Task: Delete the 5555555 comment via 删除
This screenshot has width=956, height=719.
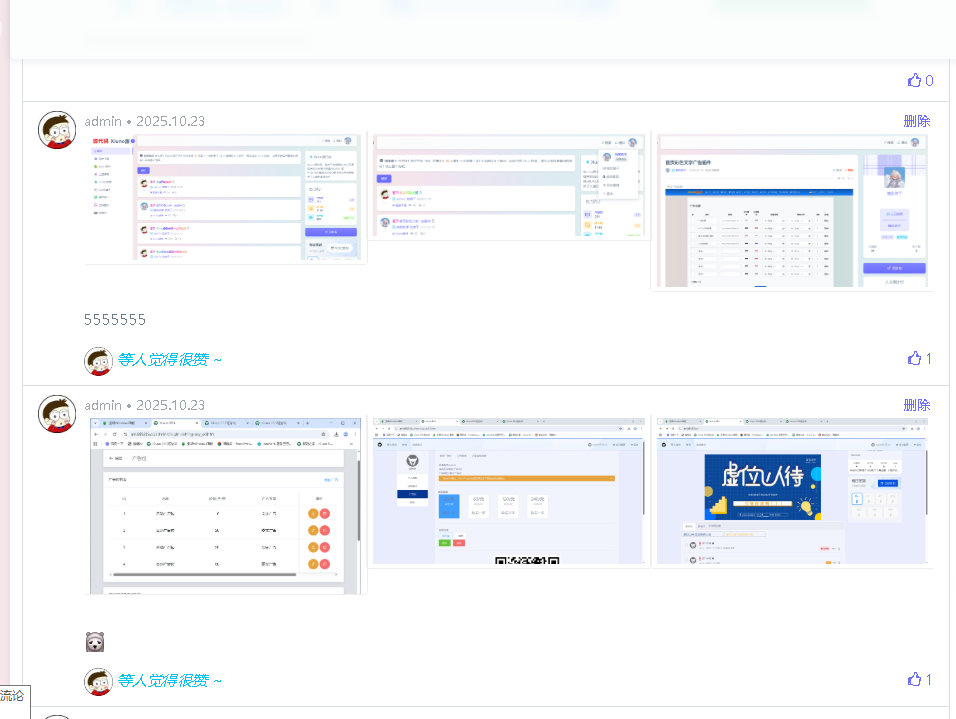Action: 916,121
